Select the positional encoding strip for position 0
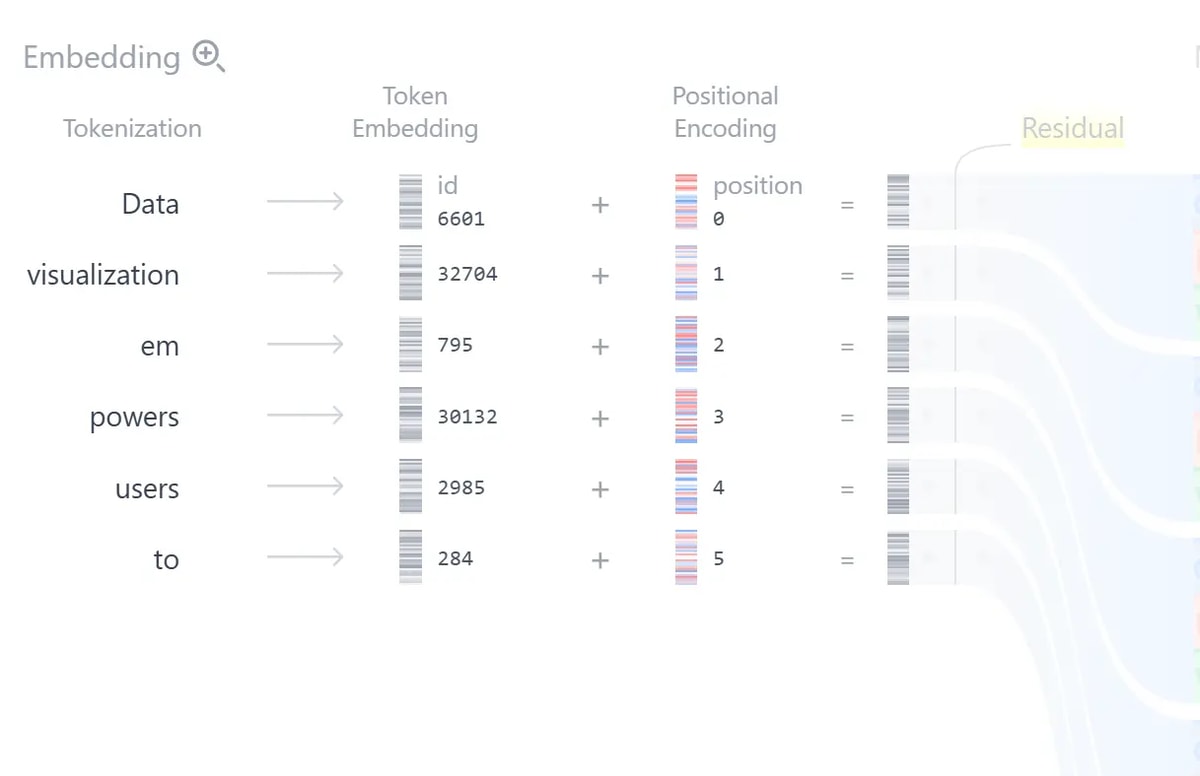Viewport: 1200px width, 776px height. coord(686,203)
